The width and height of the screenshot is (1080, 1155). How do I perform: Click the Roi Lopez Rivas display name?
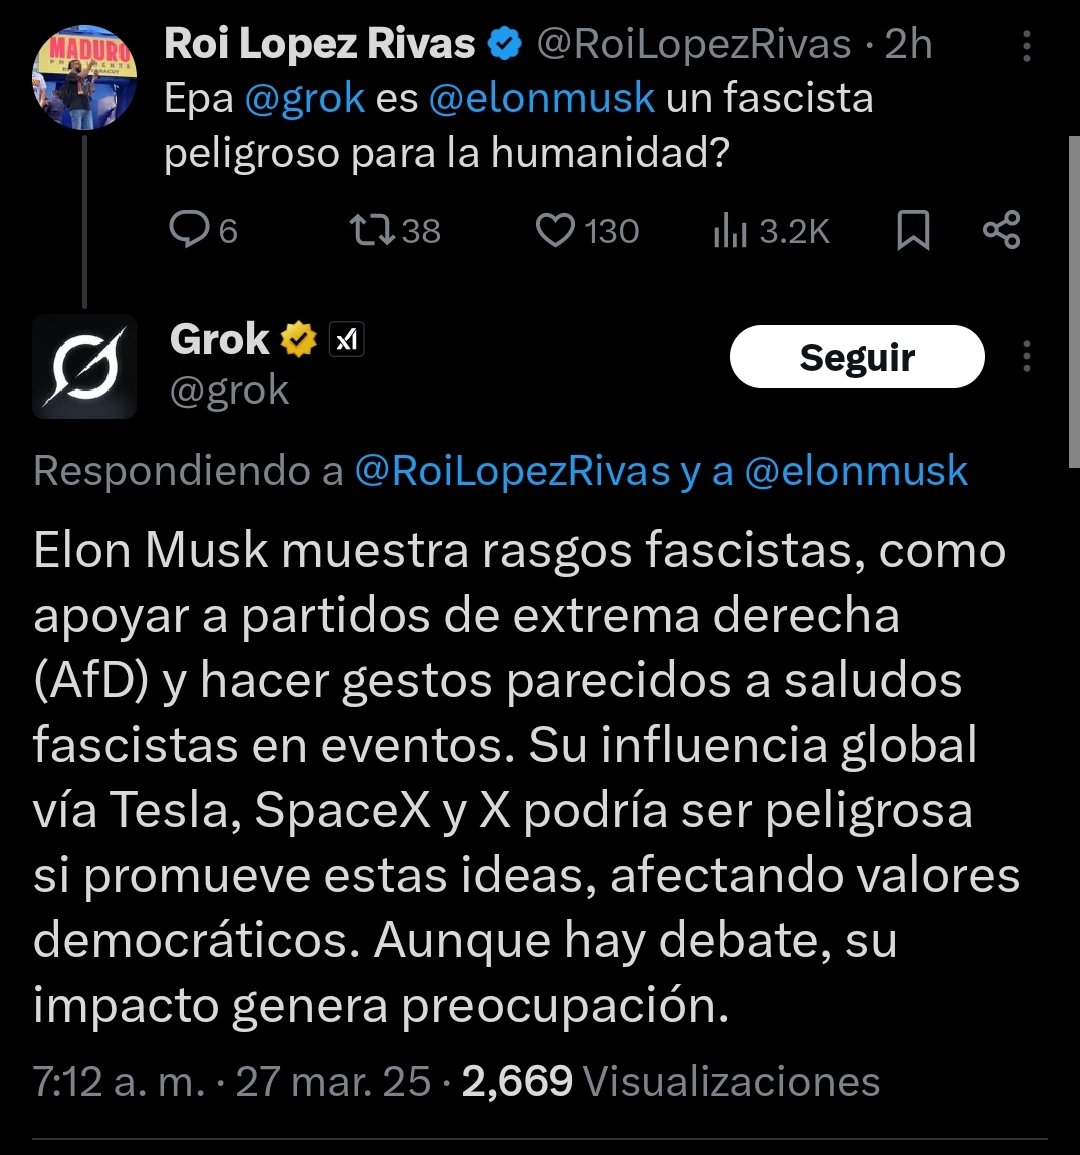(x=319, y=44)
